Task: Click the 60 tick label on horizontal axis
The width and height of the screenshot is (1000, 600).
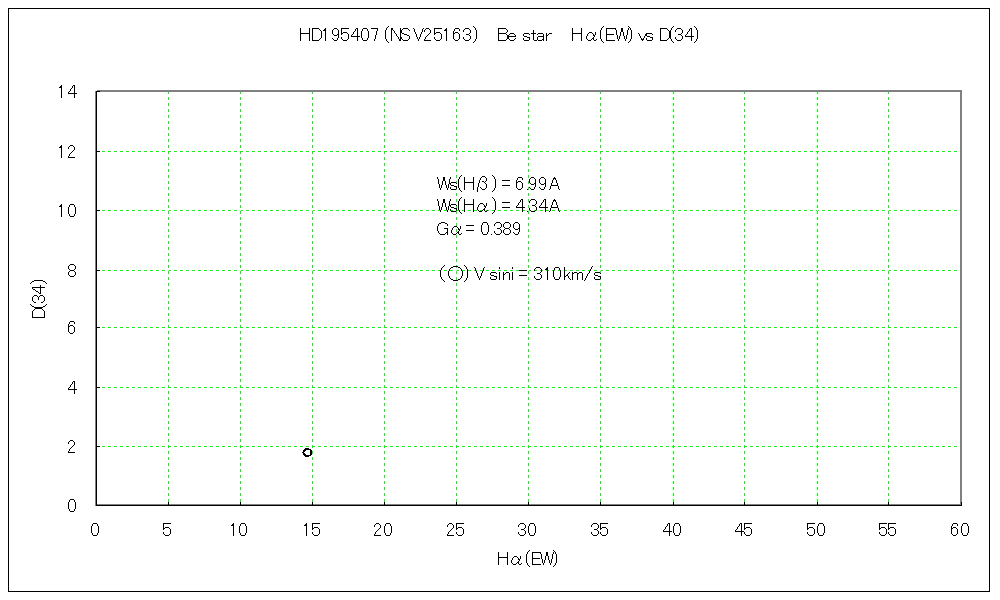Action: (960, 528)
